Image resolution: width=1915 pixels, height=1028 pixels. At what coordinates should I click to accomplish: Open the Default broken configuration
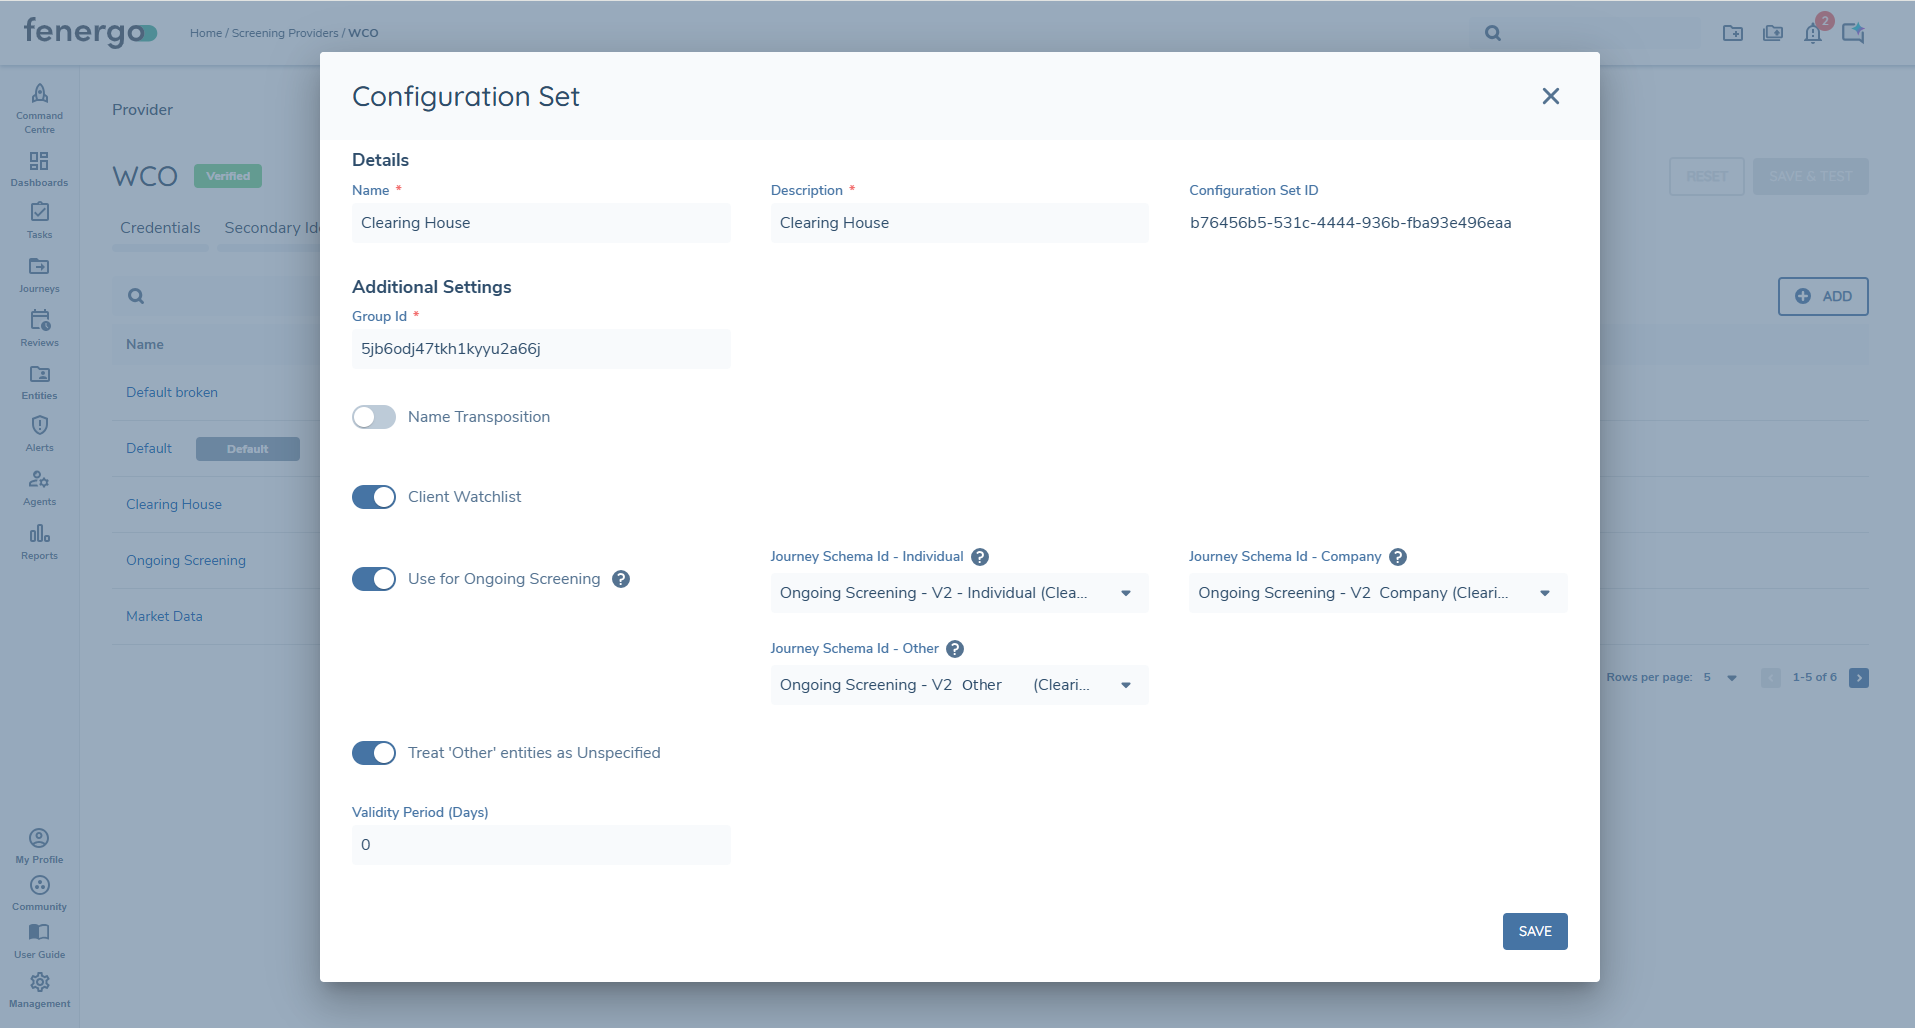tap(172, 393)
